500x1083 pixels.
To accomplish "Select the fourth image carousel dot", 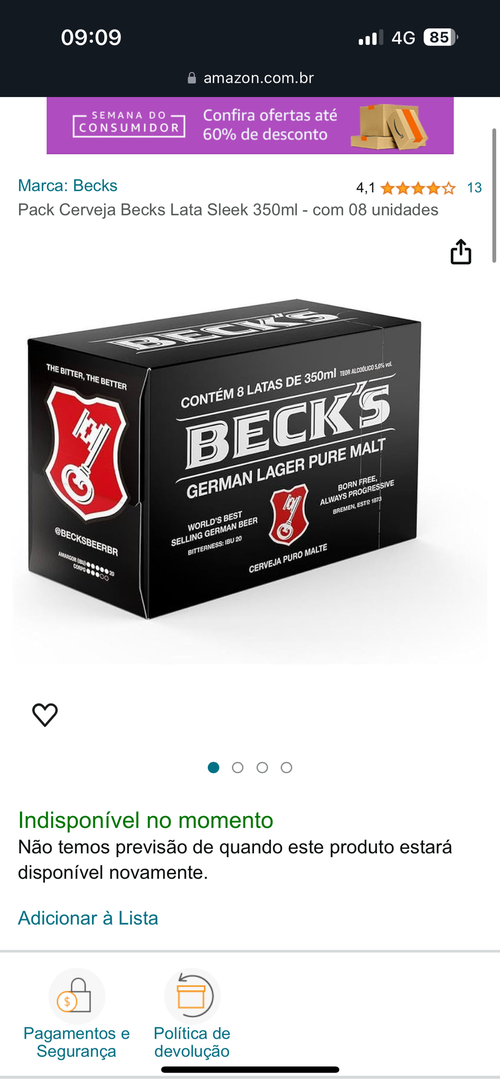I will tap(286, 767).
